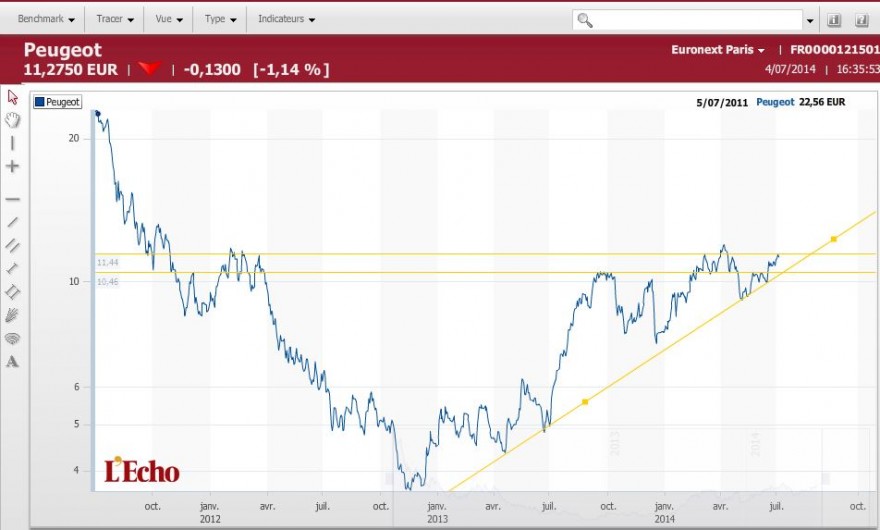This screenshot has width=880, height=530.
Task: Click the percent change [-1,14 %]
Action: coord(291,70)
